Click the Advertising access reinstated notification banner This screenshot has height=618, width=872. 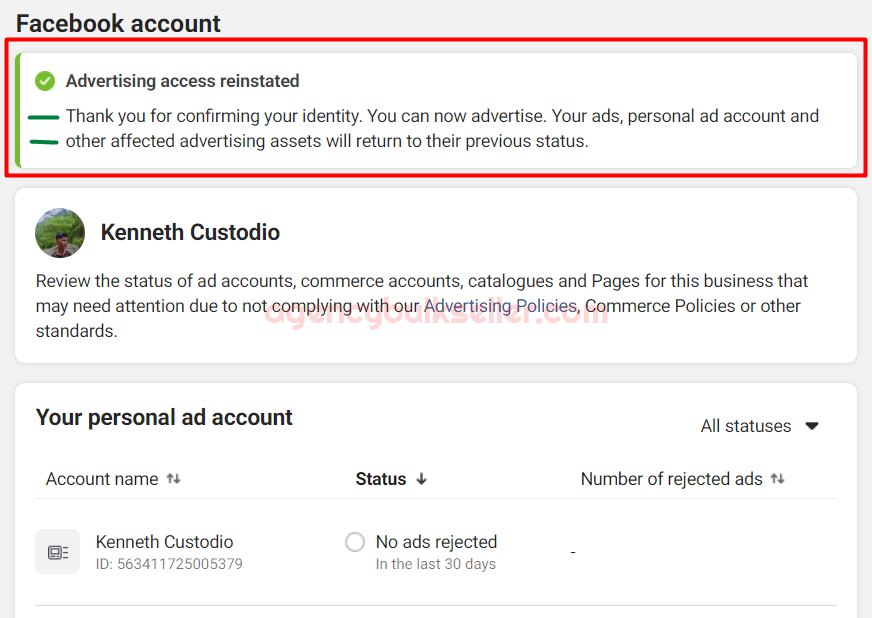click(436, 110)
